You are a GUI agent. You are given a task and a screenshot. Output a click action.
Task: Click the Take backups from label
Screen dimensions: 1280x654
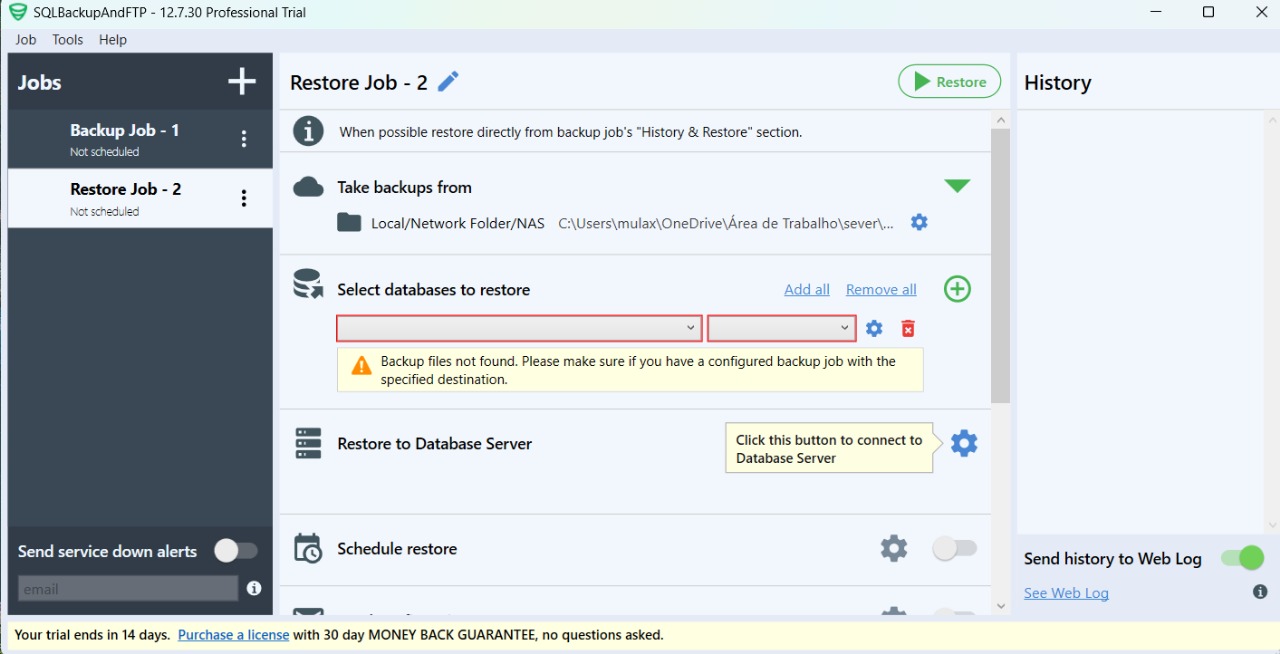coord(405,187)
